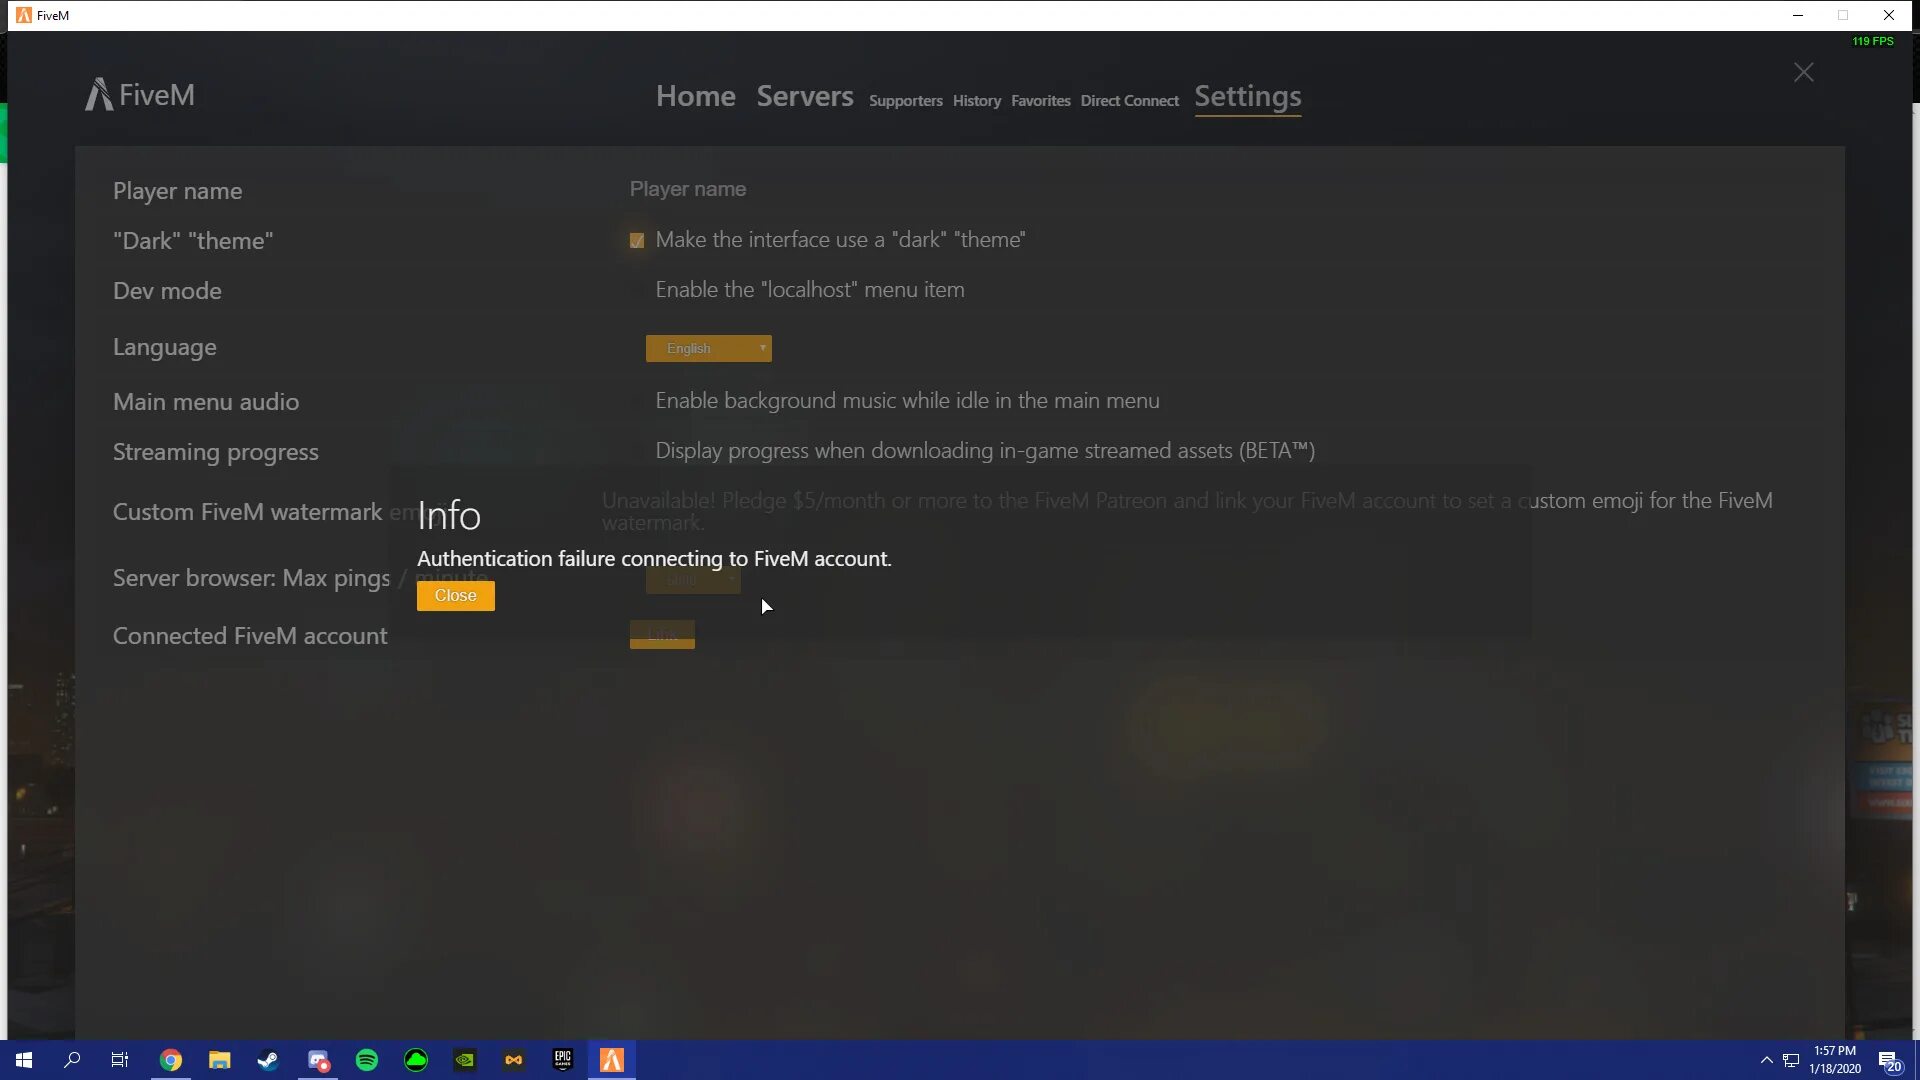Screen dimensions: 1920x1080
Task: Switch to the Servers tab
Action: tap(804, 96)
